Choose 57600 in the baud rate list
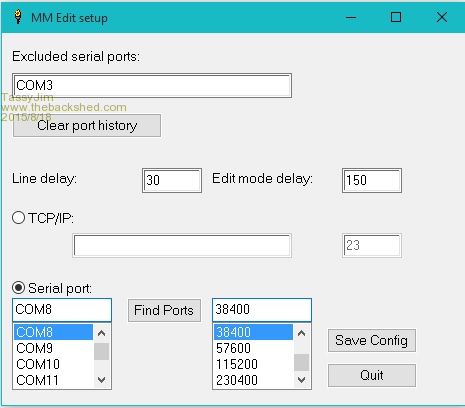The image size is (465, 408). 253,348
